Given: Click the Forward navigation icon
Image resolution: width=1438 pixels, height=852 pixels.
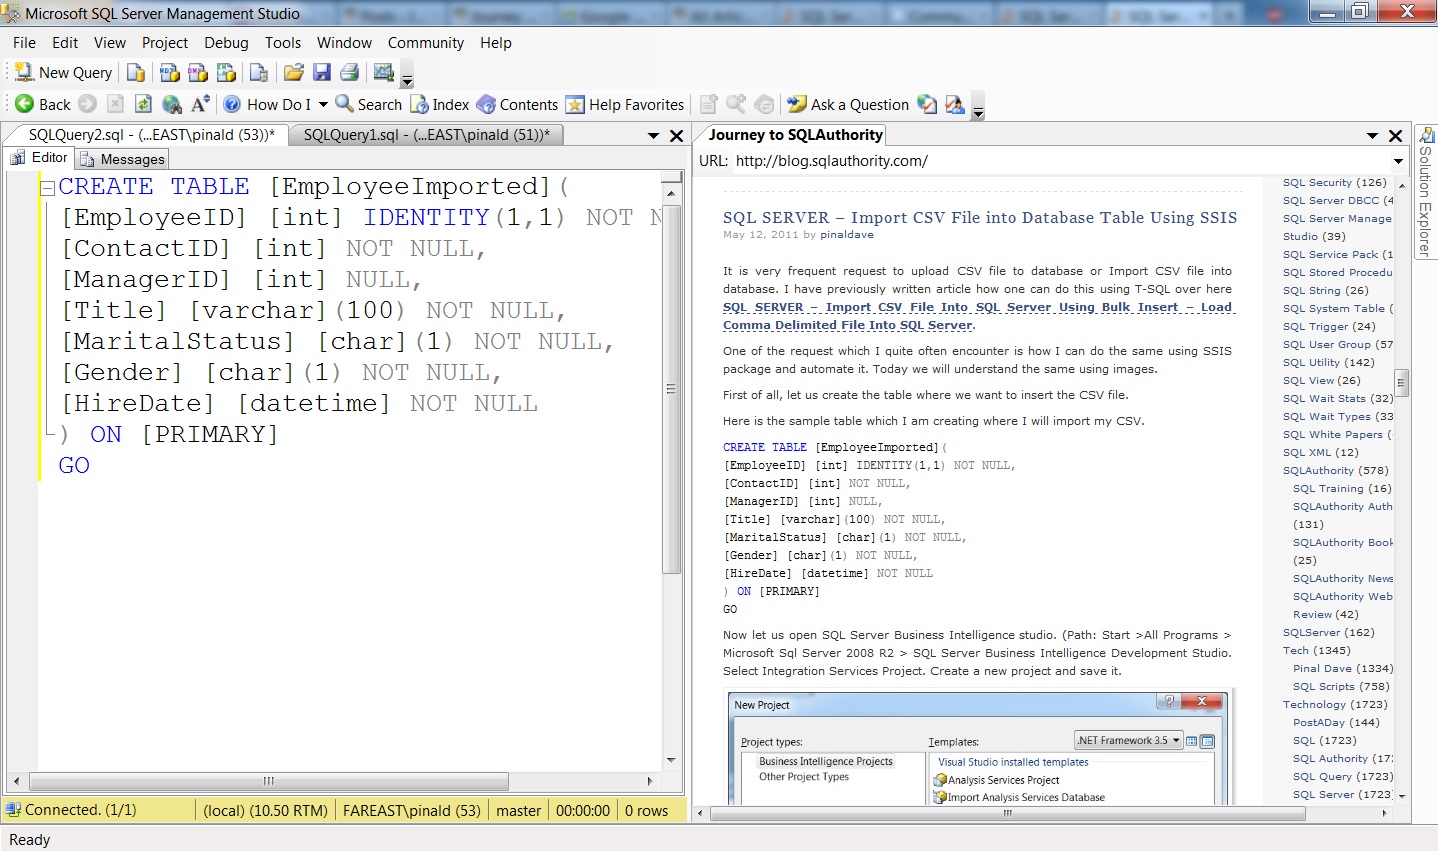Looking at the screenshot, I should [x=87, y=104].
